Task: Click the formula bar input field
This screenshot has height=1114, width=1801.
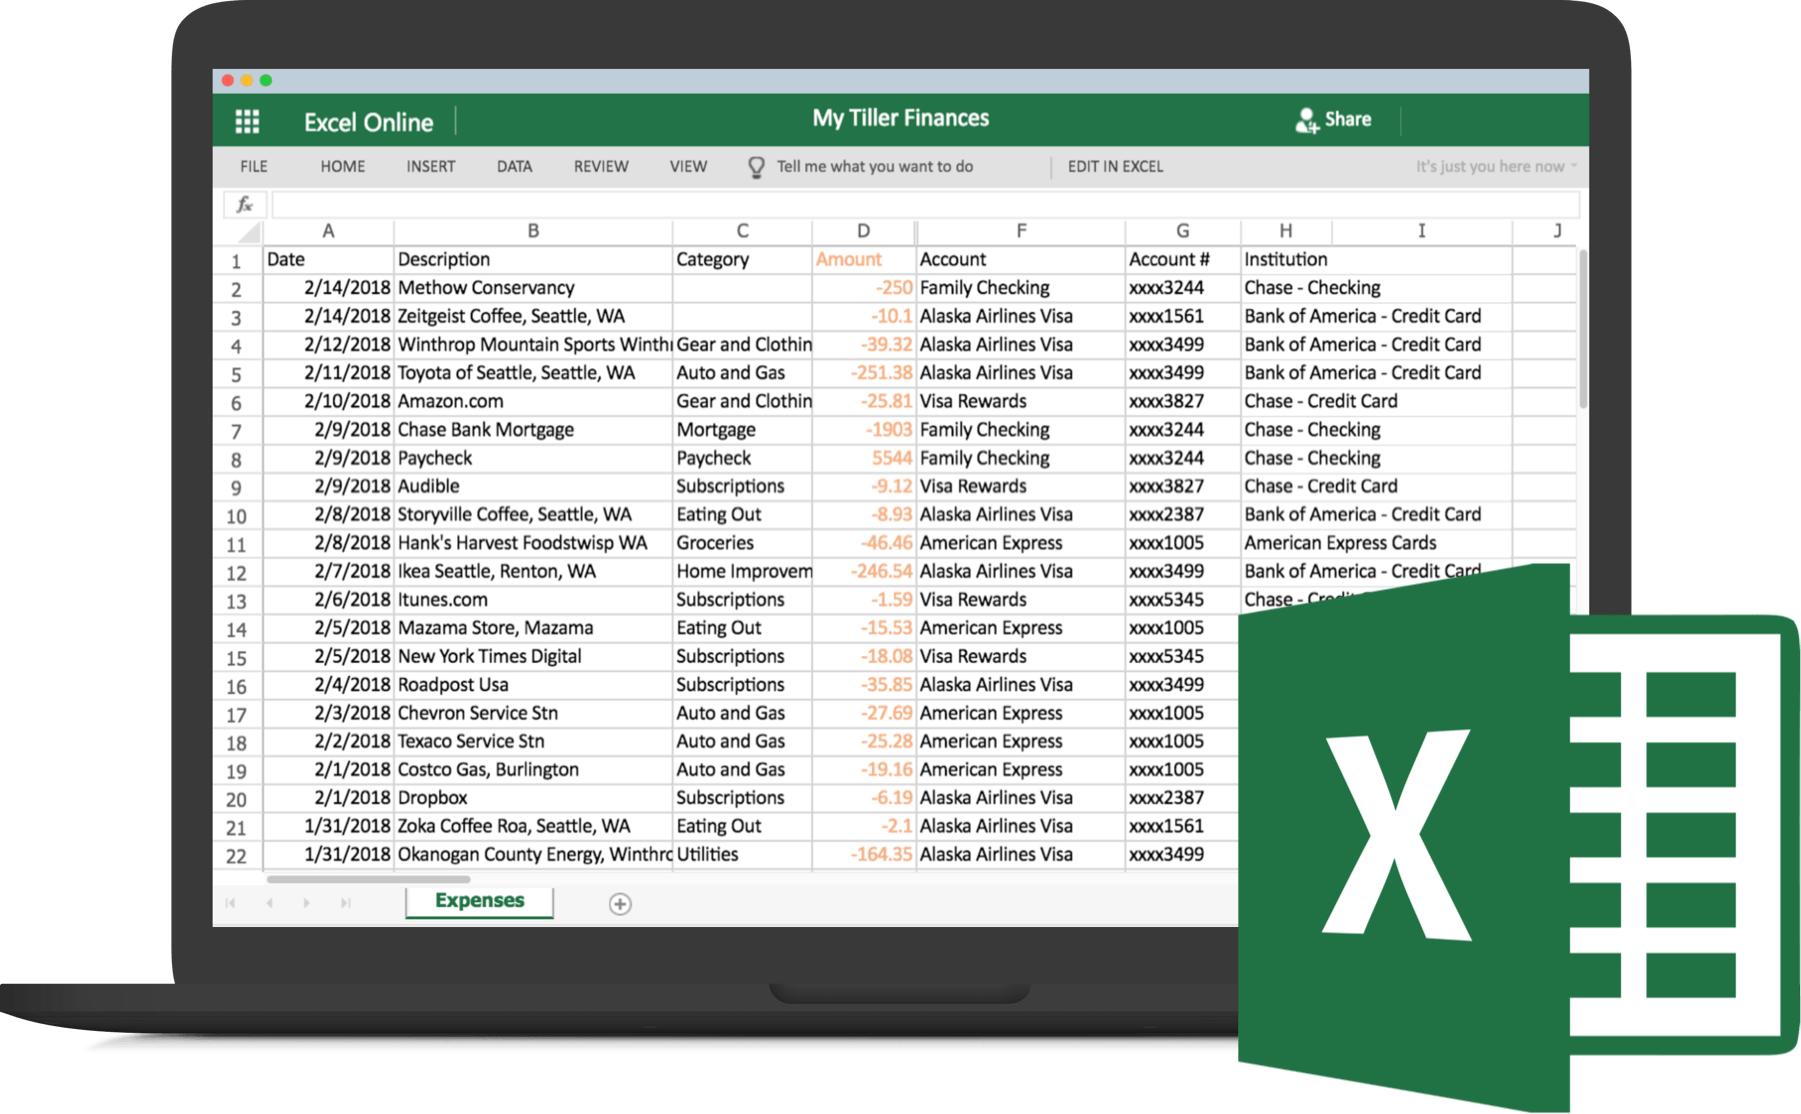Action: tap(925, 205)
